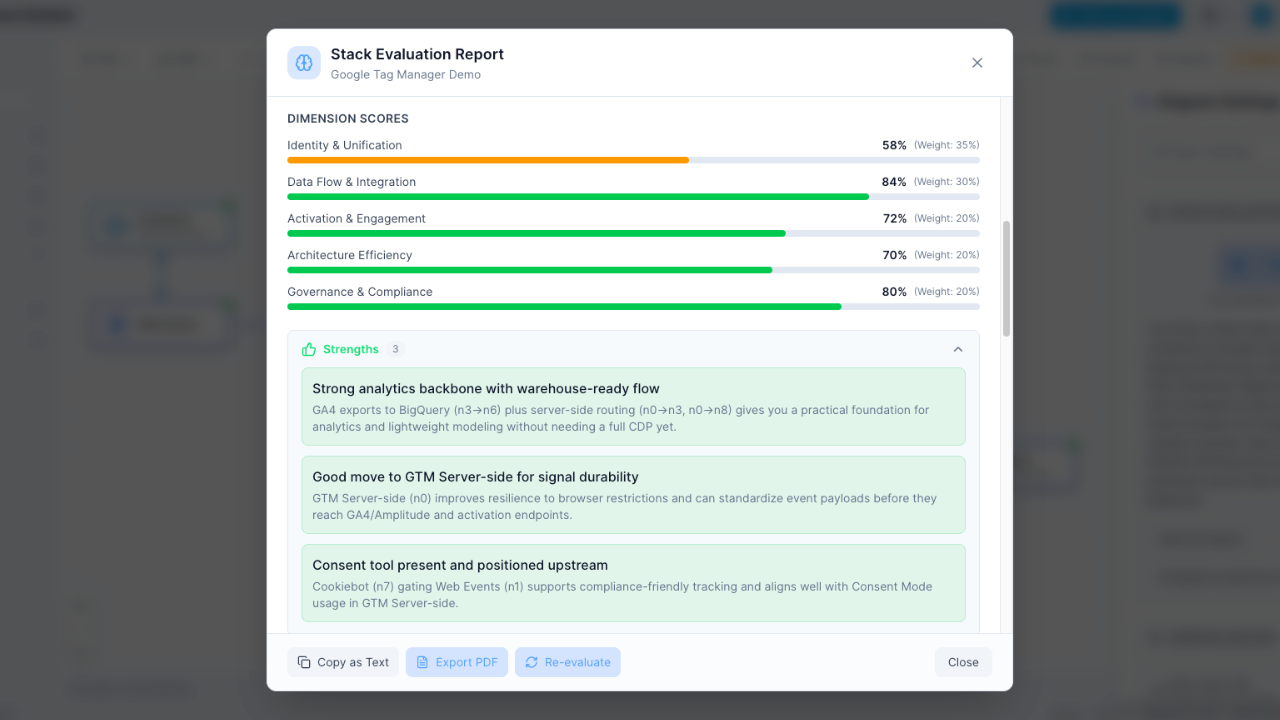
Task: Click the thumbs-up icon beside Strengths
Action: [x=309, y=349]
